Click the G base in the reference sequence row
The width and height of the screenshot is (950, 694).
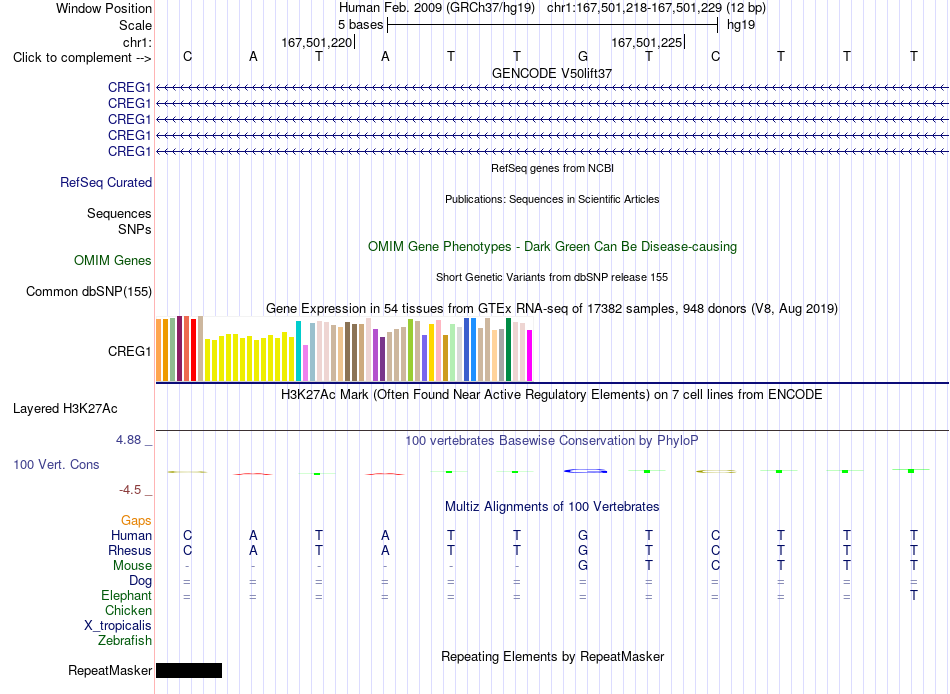(583, 56)
